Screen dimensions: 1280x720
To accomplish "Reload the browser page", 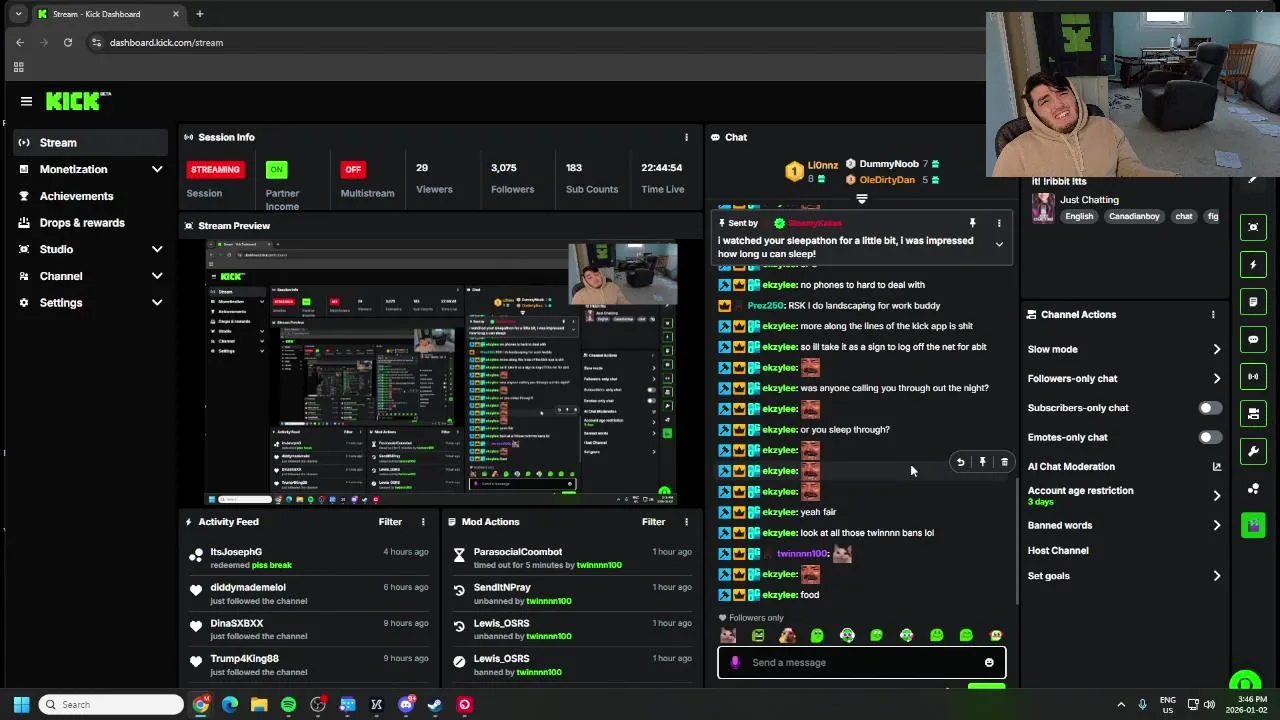I will click(67, 42).
